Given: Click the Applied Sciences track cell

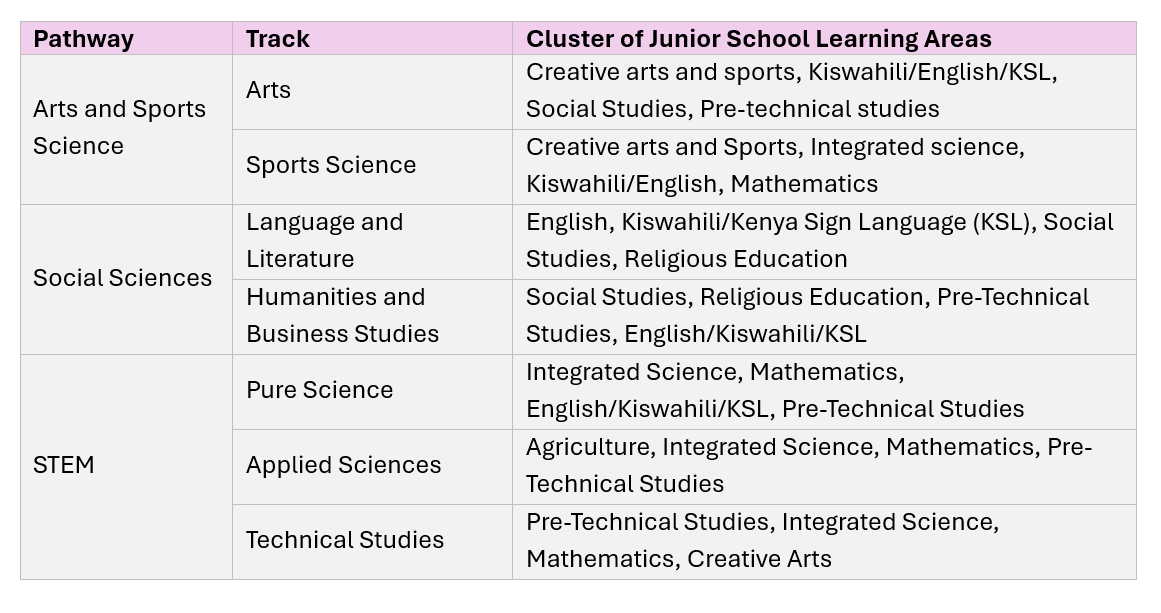Looking at the screenshot, I should coord(372,466).
